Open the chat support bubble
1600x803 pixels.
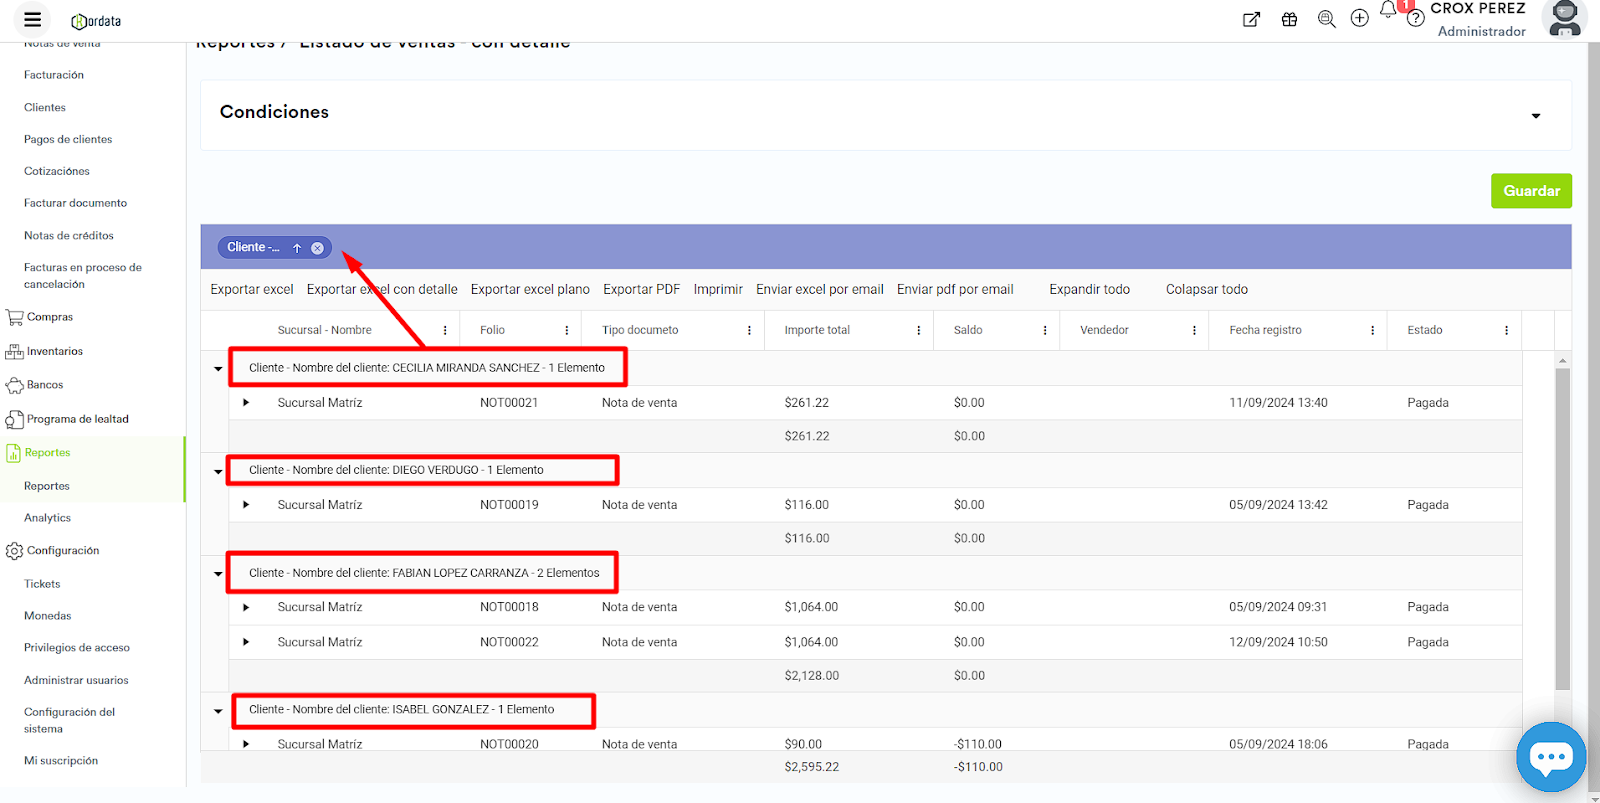[1550, 757]
